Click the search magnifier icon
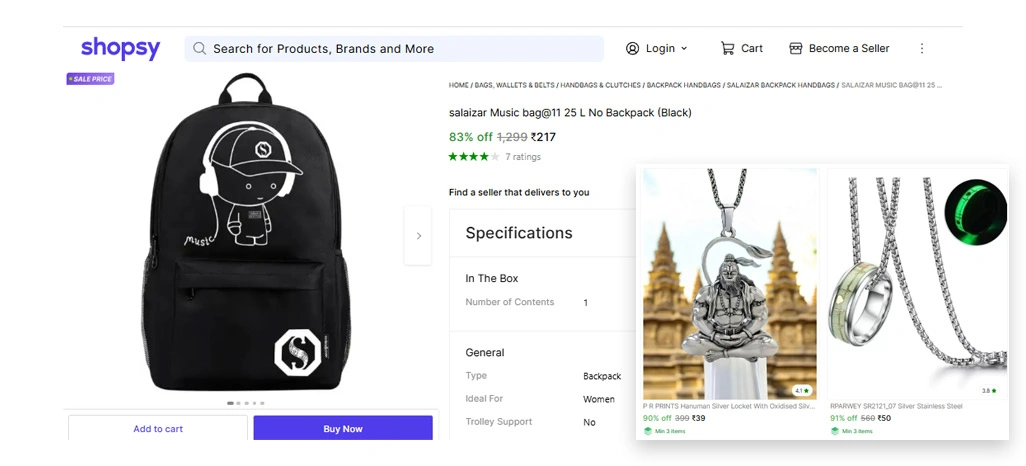The image size is (1026, 466). (x=200, y=48)
